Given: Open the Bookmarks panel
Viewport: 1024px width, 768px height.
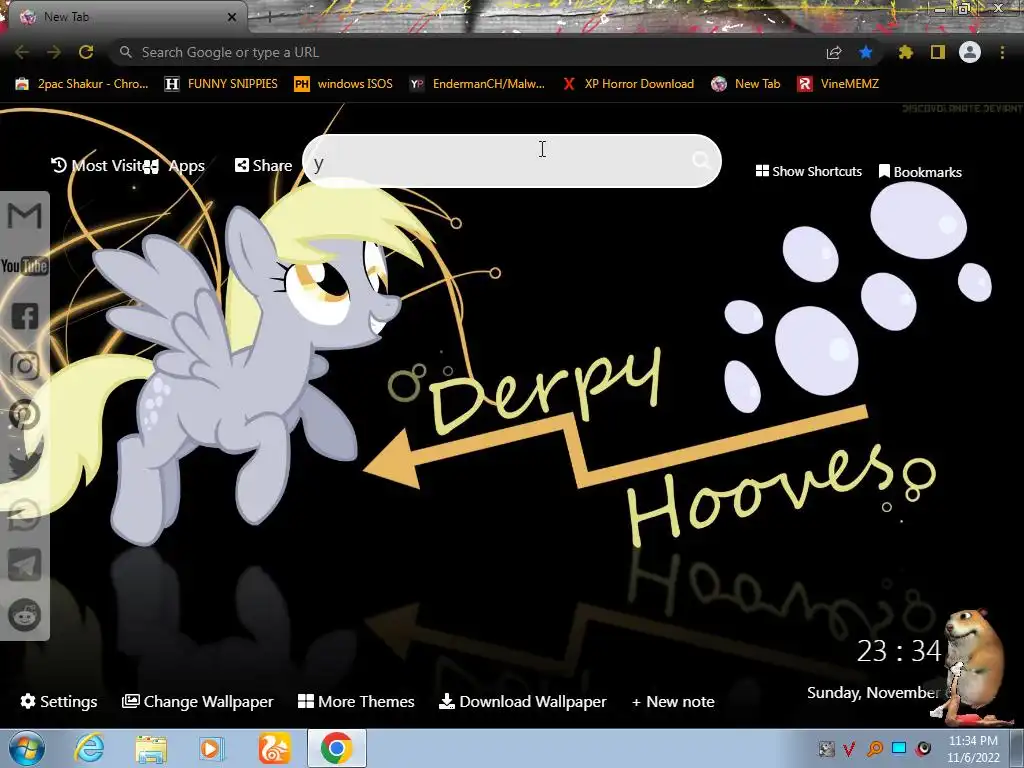Looking at the screenshot, I should 920,172.
